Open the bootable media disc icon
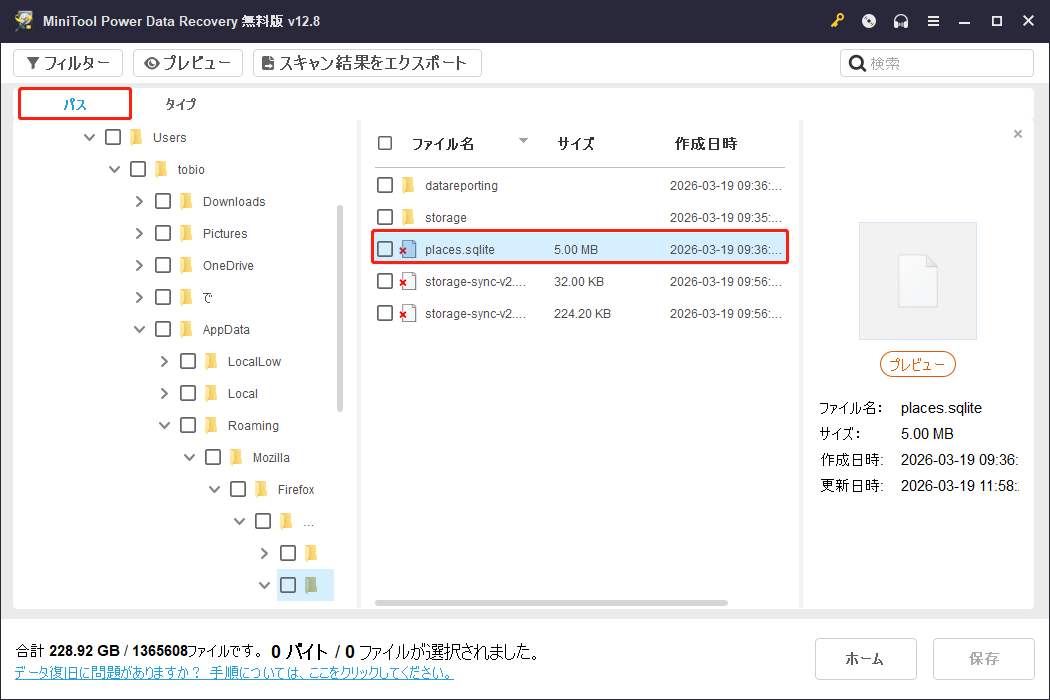Viewport: 1050px width, 700px height. click(x=868, y=20)
